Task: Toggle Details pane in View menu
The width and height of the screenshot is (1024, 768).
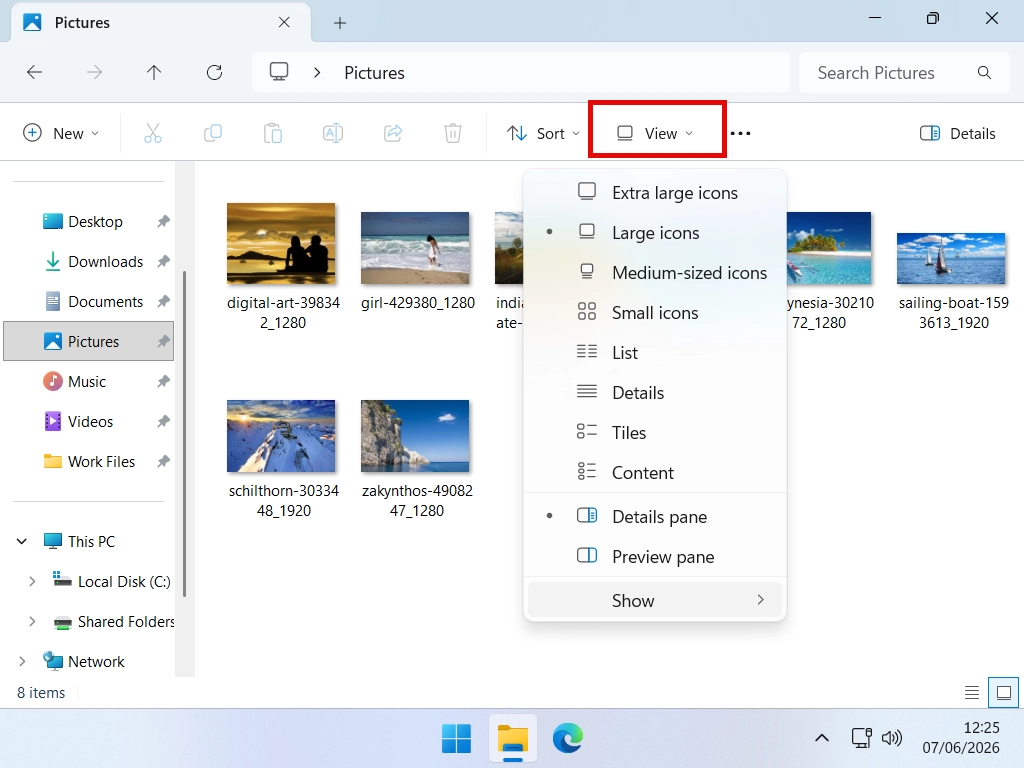Action: 655,517
